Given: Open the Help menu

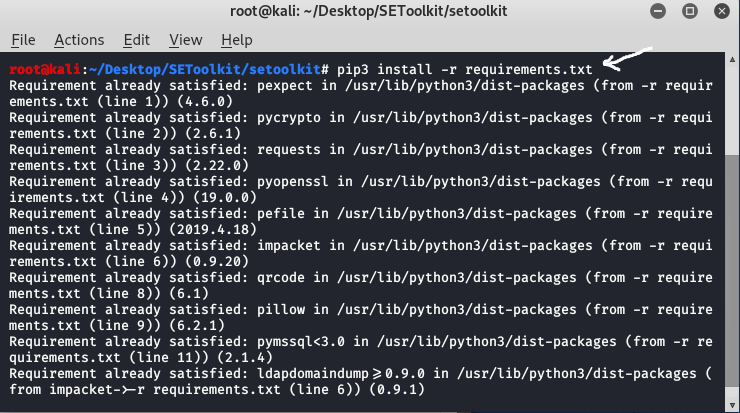Looking at the screenshot, I should click(x=236, y=40).
